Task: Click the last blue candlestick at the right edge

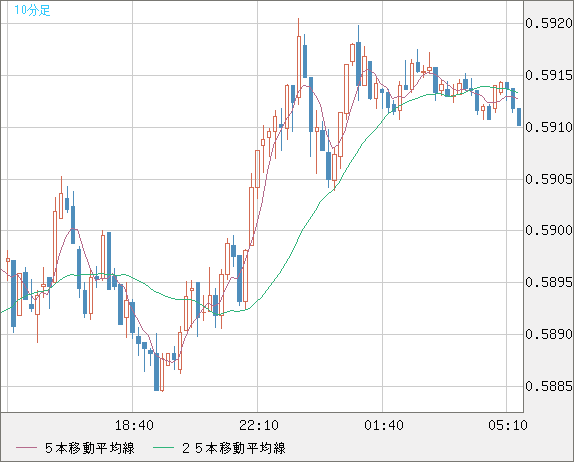Action: pyautogui.click(x=519, y=117)
